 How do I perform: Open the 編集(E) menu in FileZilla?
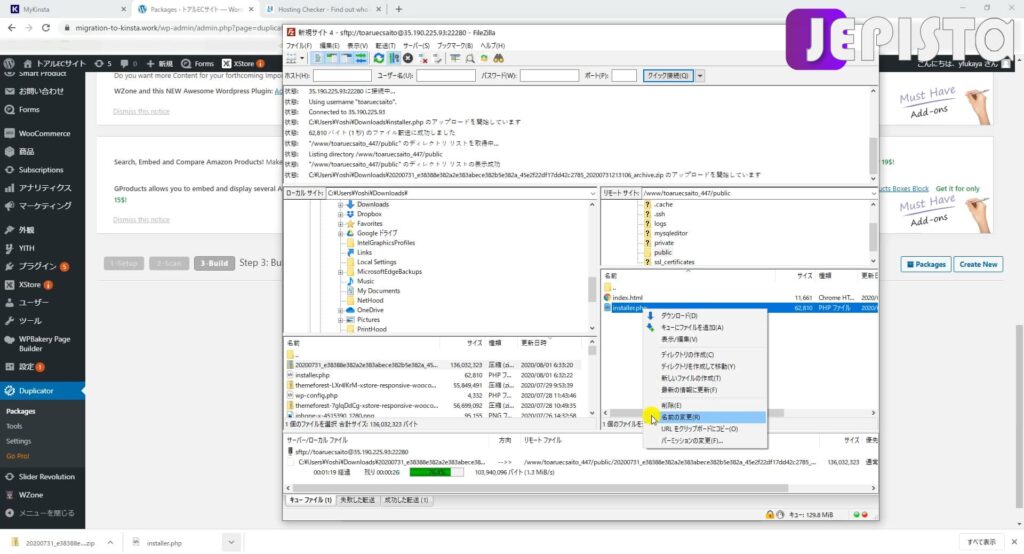pyautogui.click(x=328, y=46)
